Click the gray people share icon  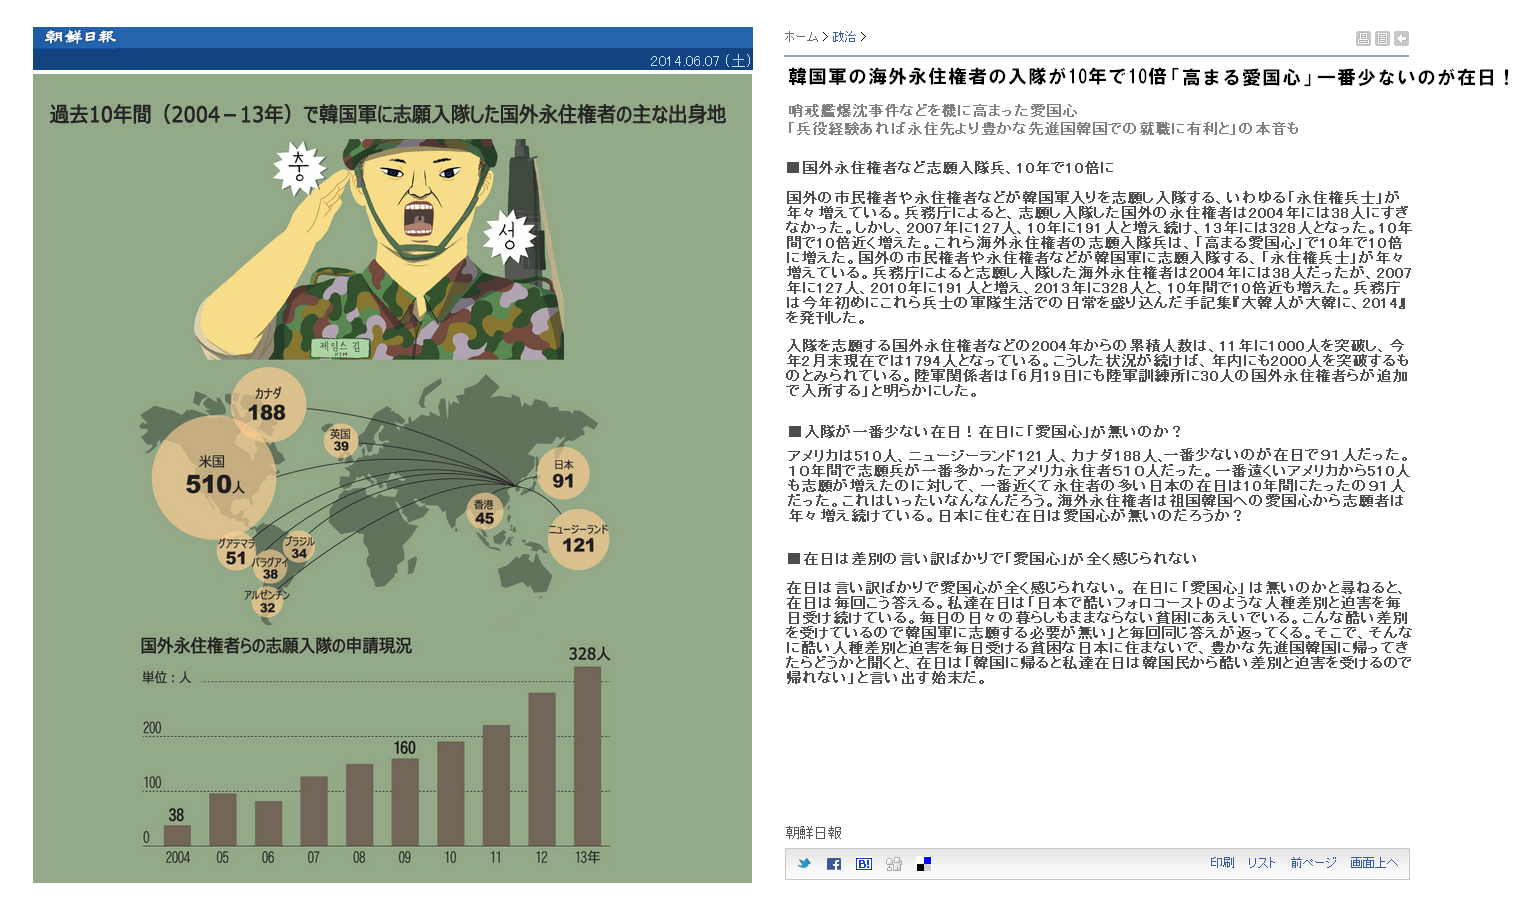(x=894, y=864)
